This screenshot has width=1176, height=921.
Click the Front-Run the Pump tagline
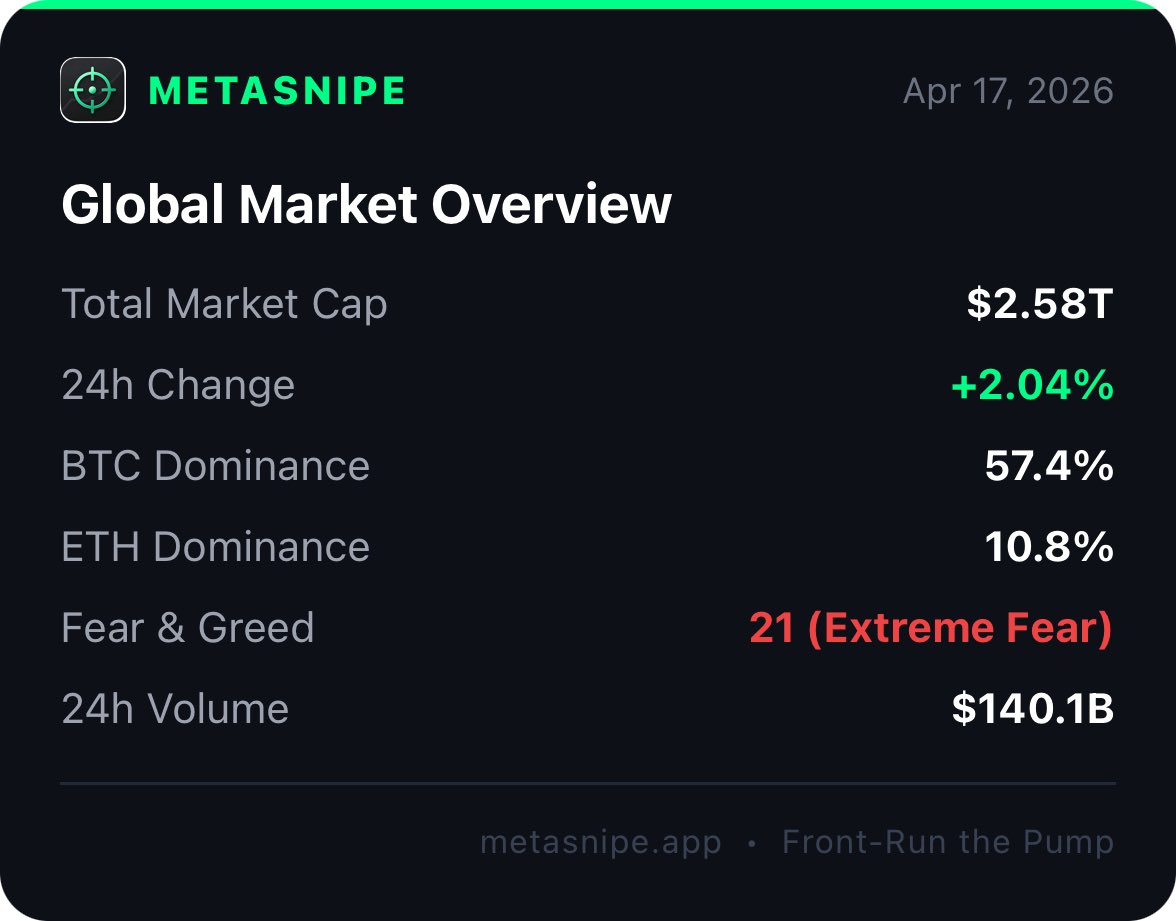947,842
